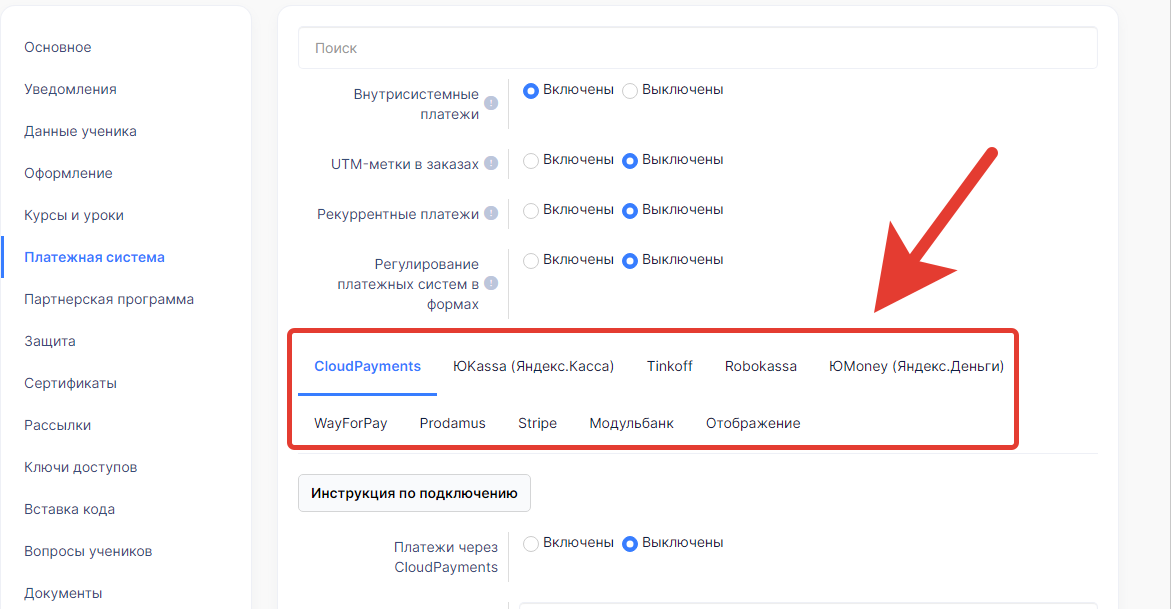1171x609 pixels.
Task: Select Выключены for UTM-метки в заказах
Action: [x=630, y=161]
